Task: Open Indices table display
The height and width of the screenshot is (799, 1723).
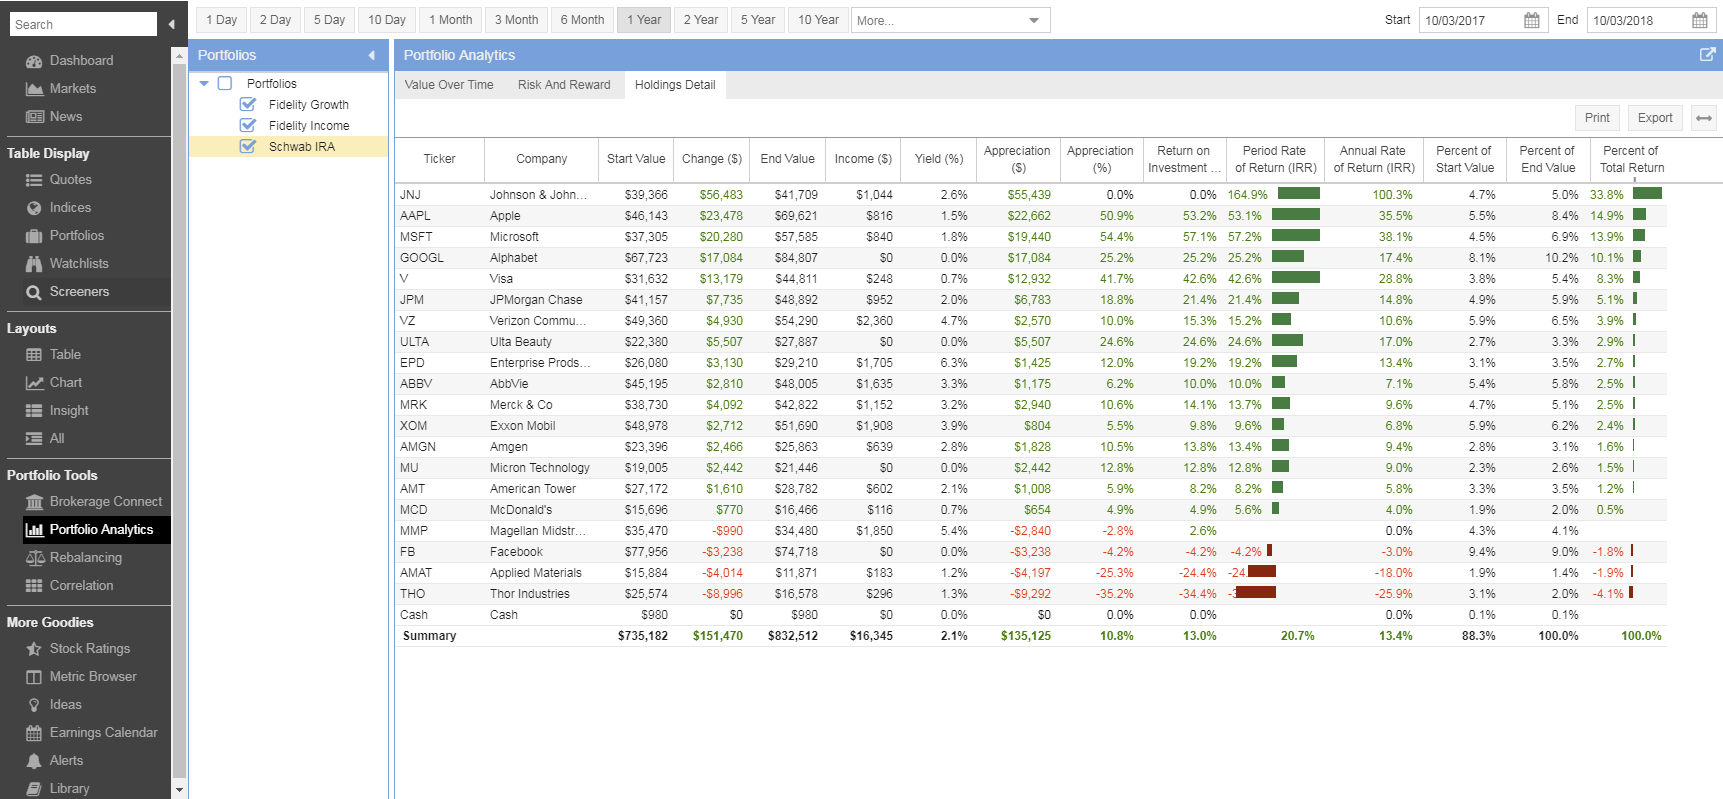Action: point(70,208)
